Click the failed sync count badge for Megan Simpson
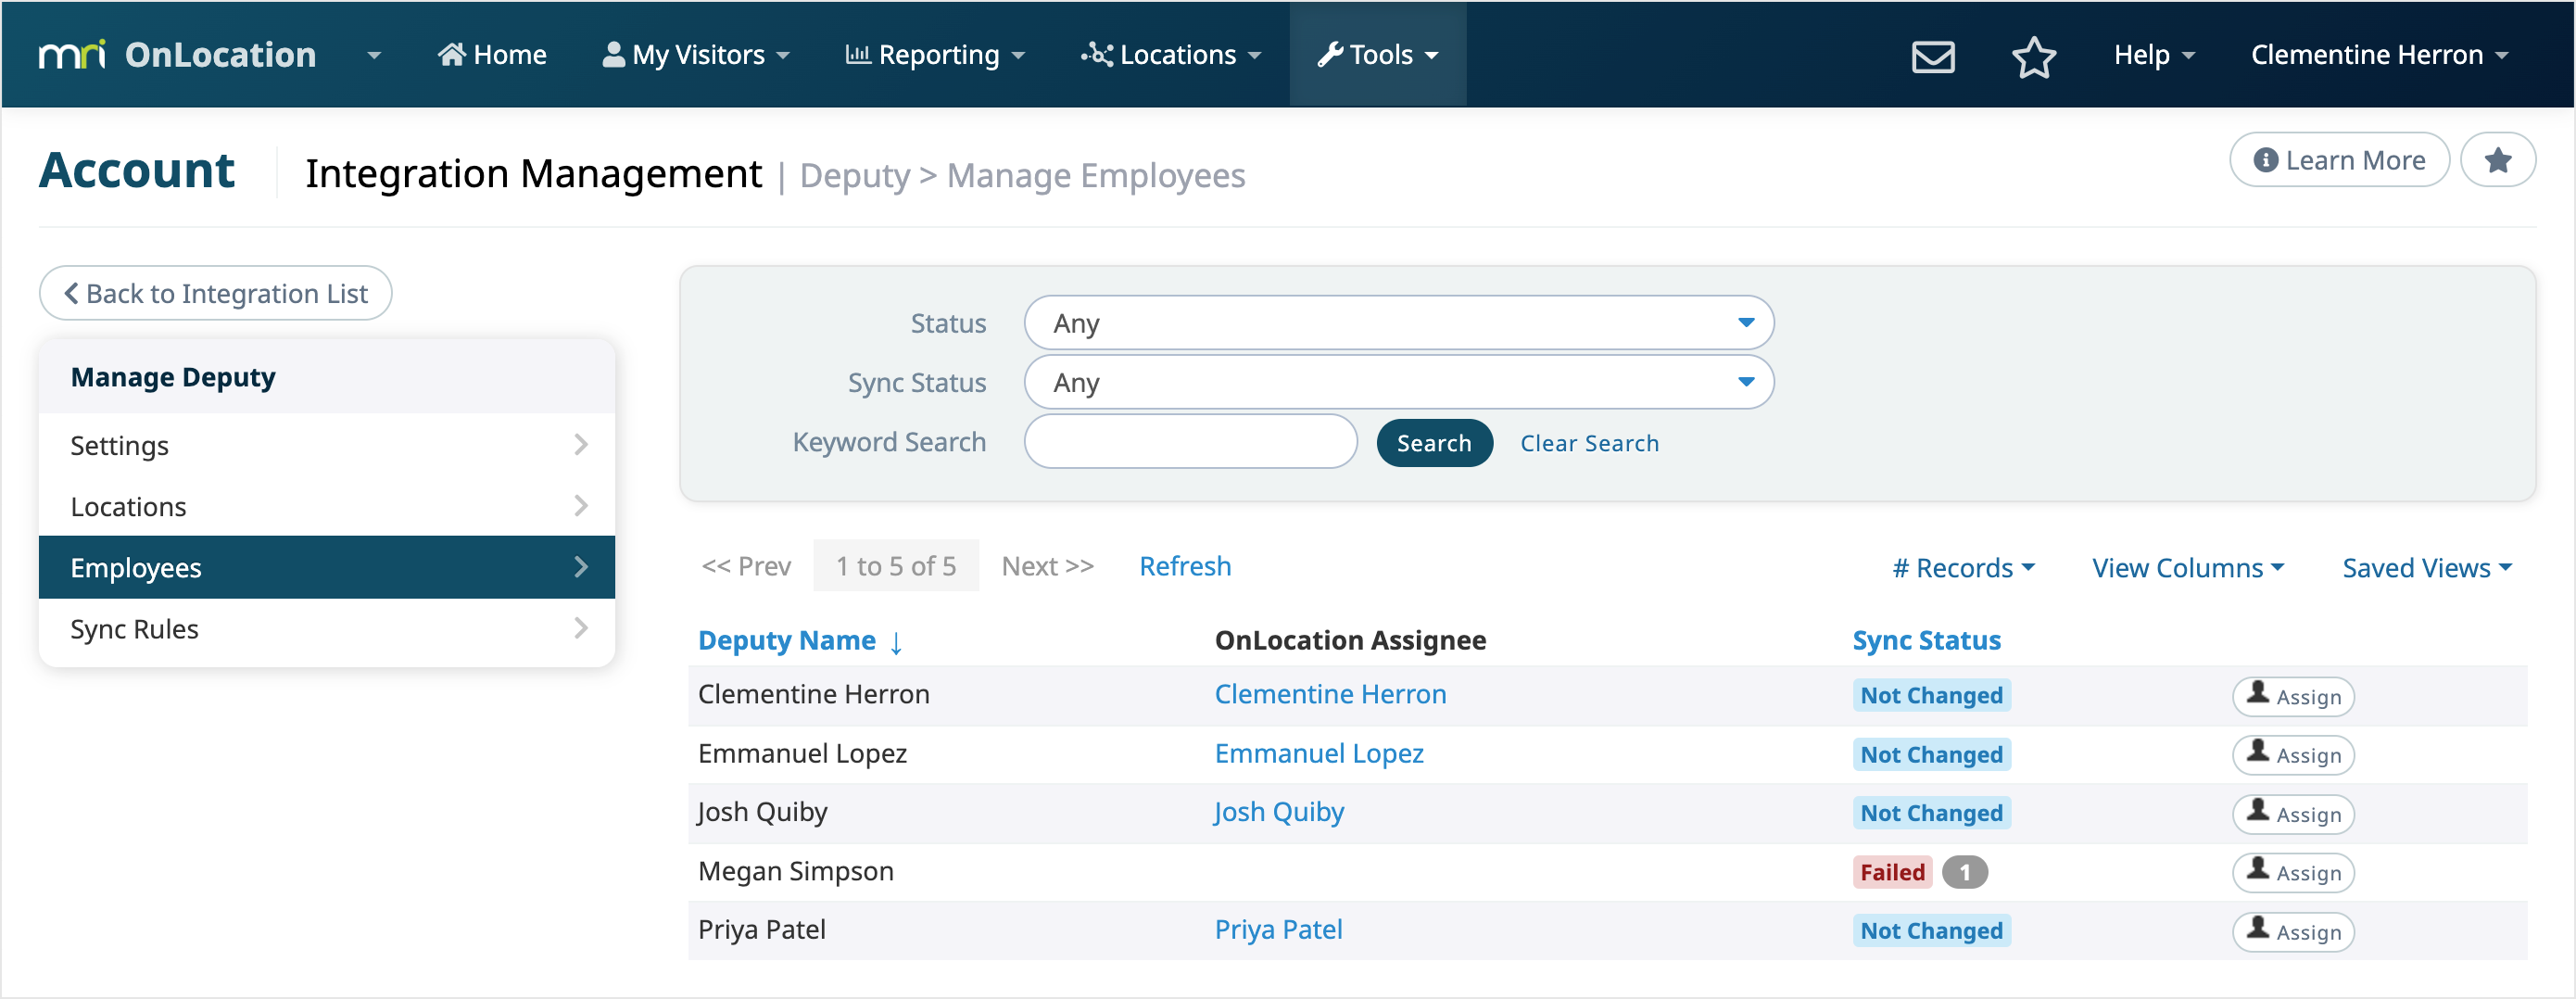 point(1964,872)
